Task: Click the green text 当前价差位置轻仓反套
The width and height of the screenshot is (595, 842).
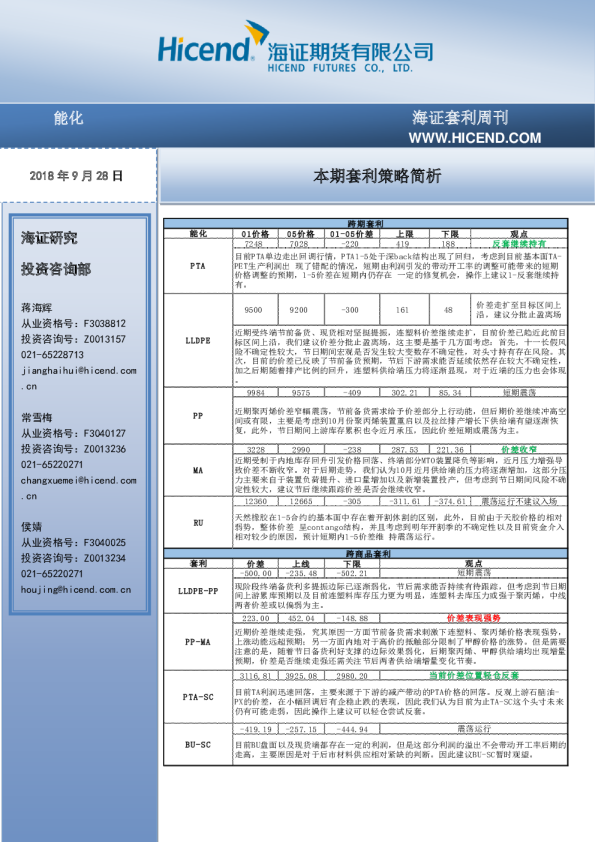Action: (473, 676)
